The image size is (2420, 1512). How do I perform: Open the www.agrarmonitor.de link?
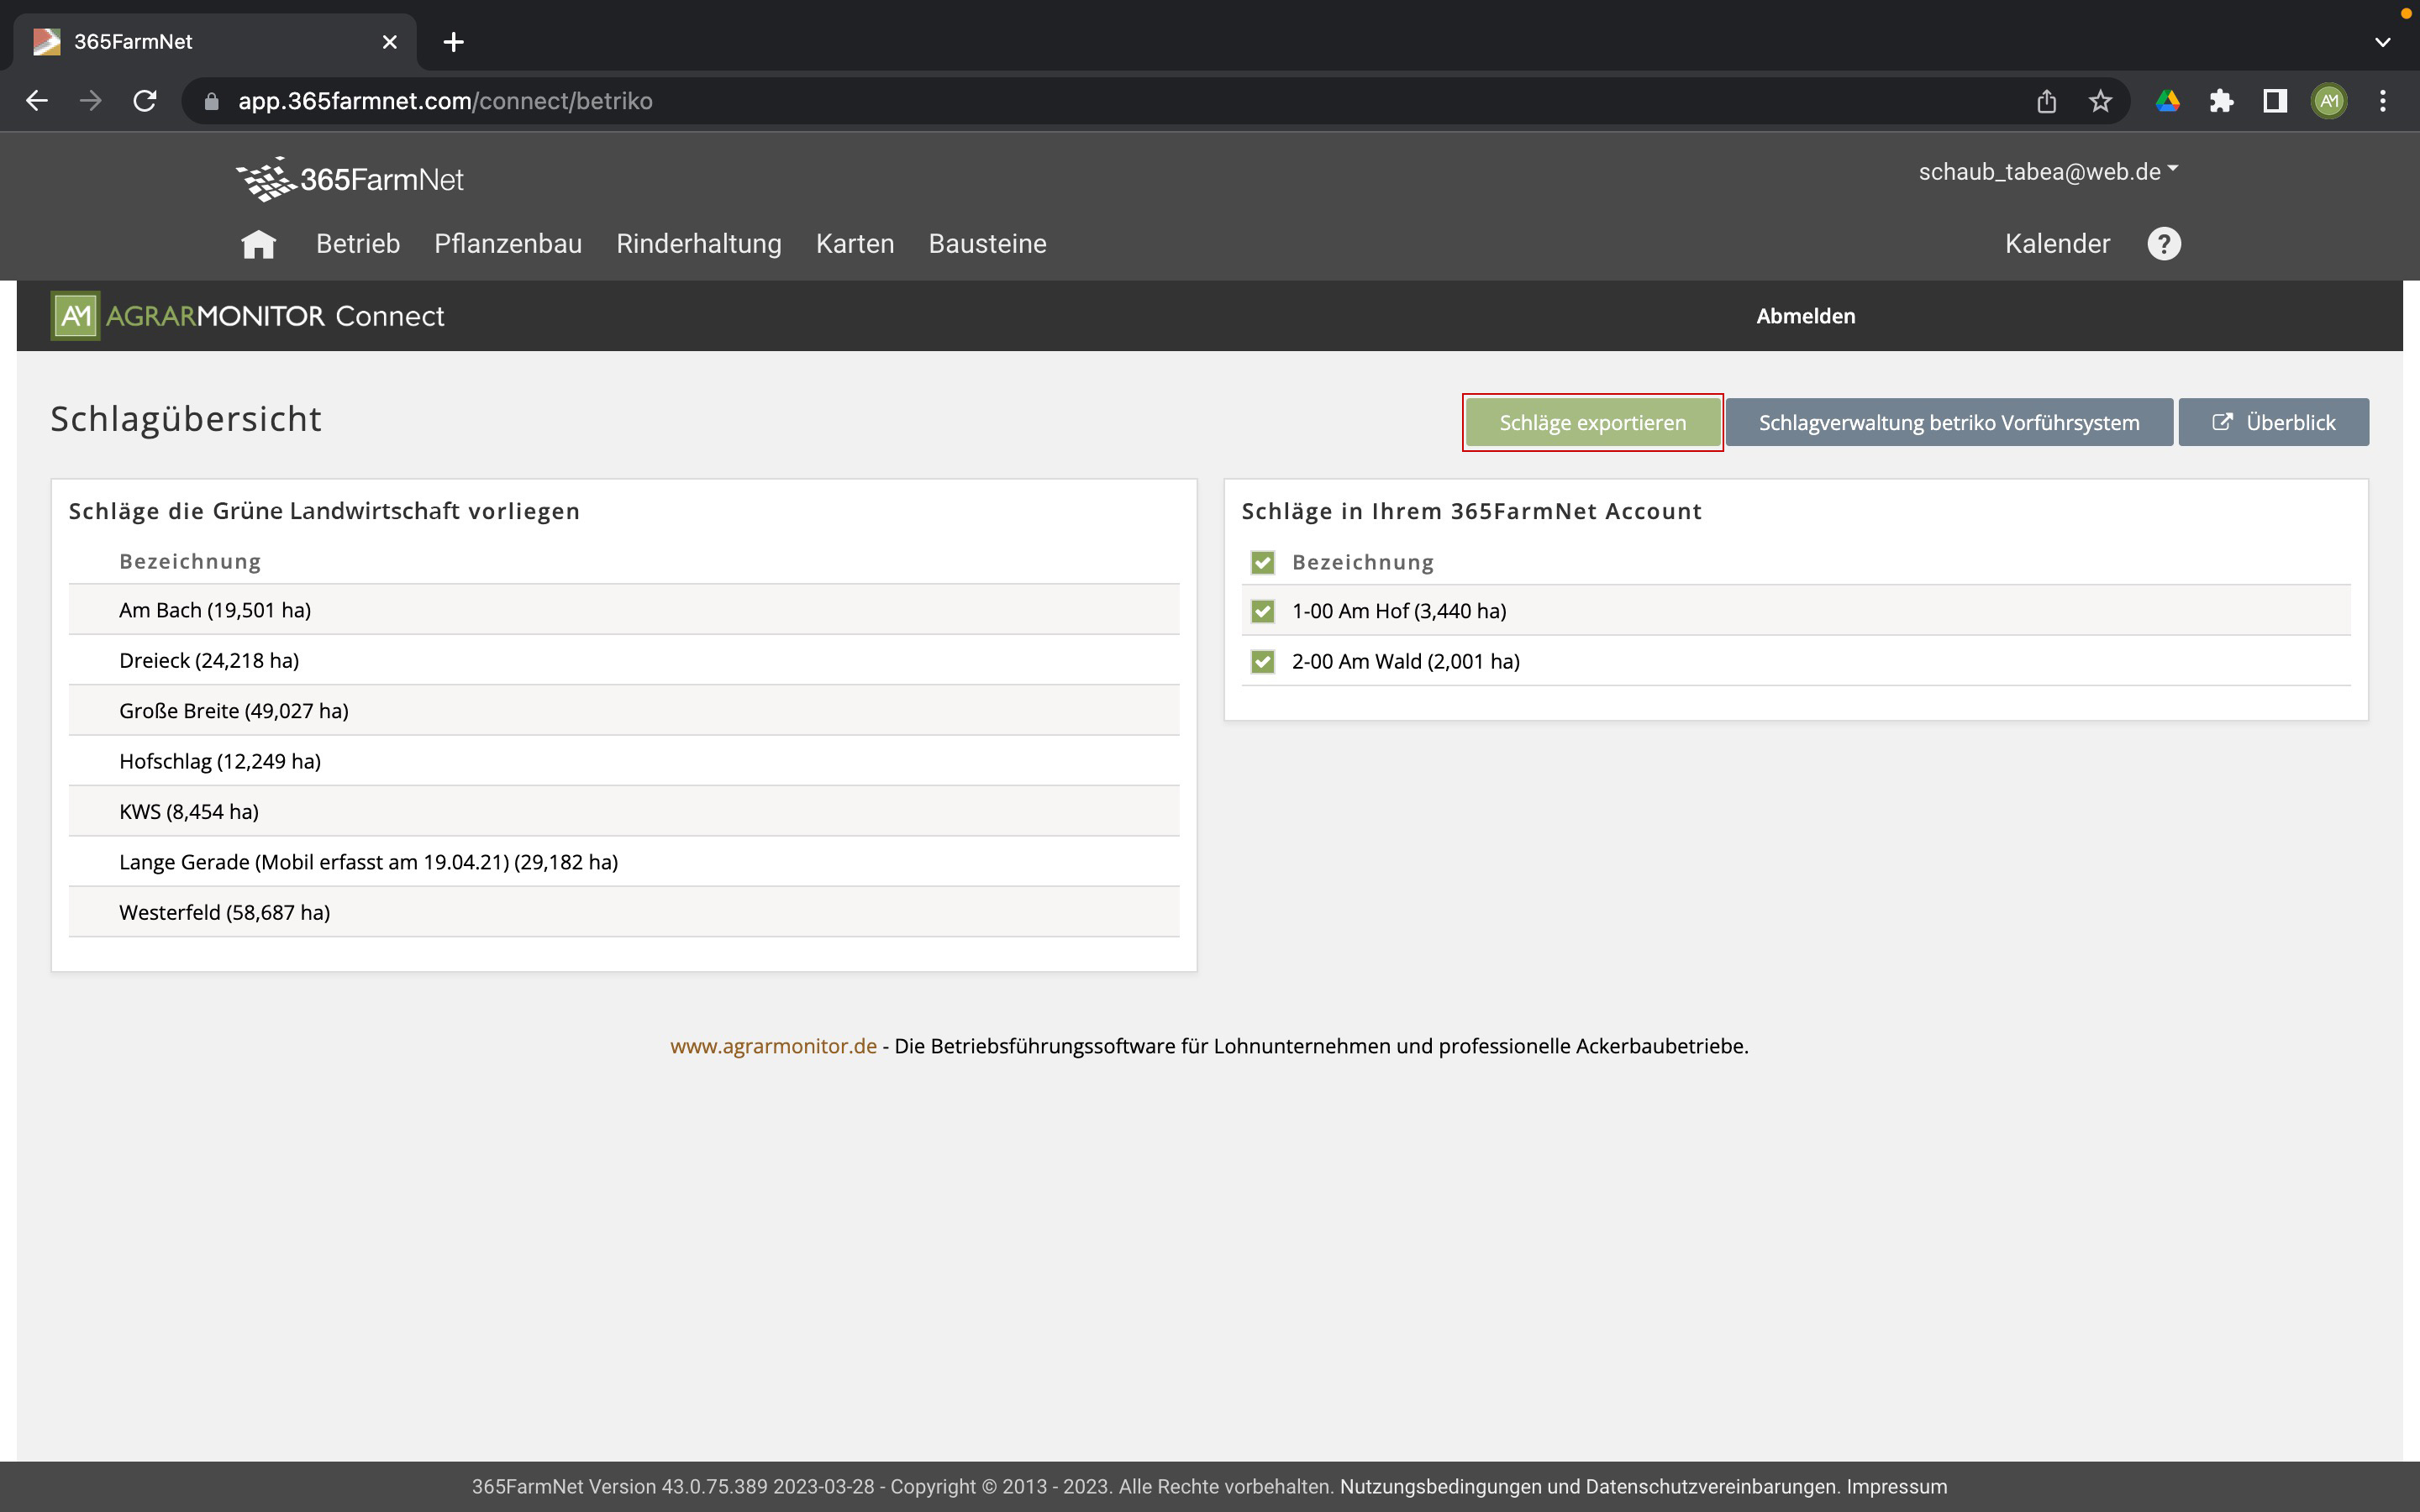pos(773,1046)
